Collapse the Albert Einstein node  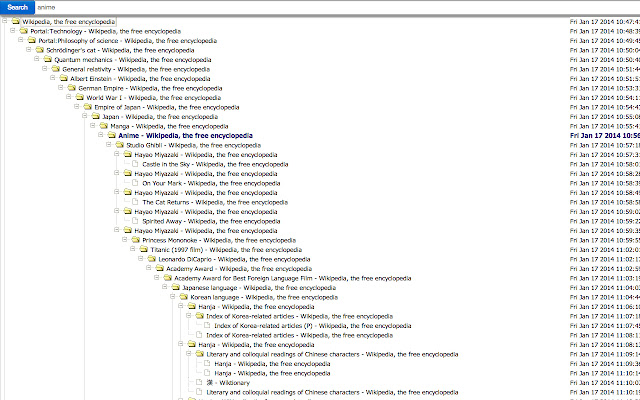click(53, 78)
